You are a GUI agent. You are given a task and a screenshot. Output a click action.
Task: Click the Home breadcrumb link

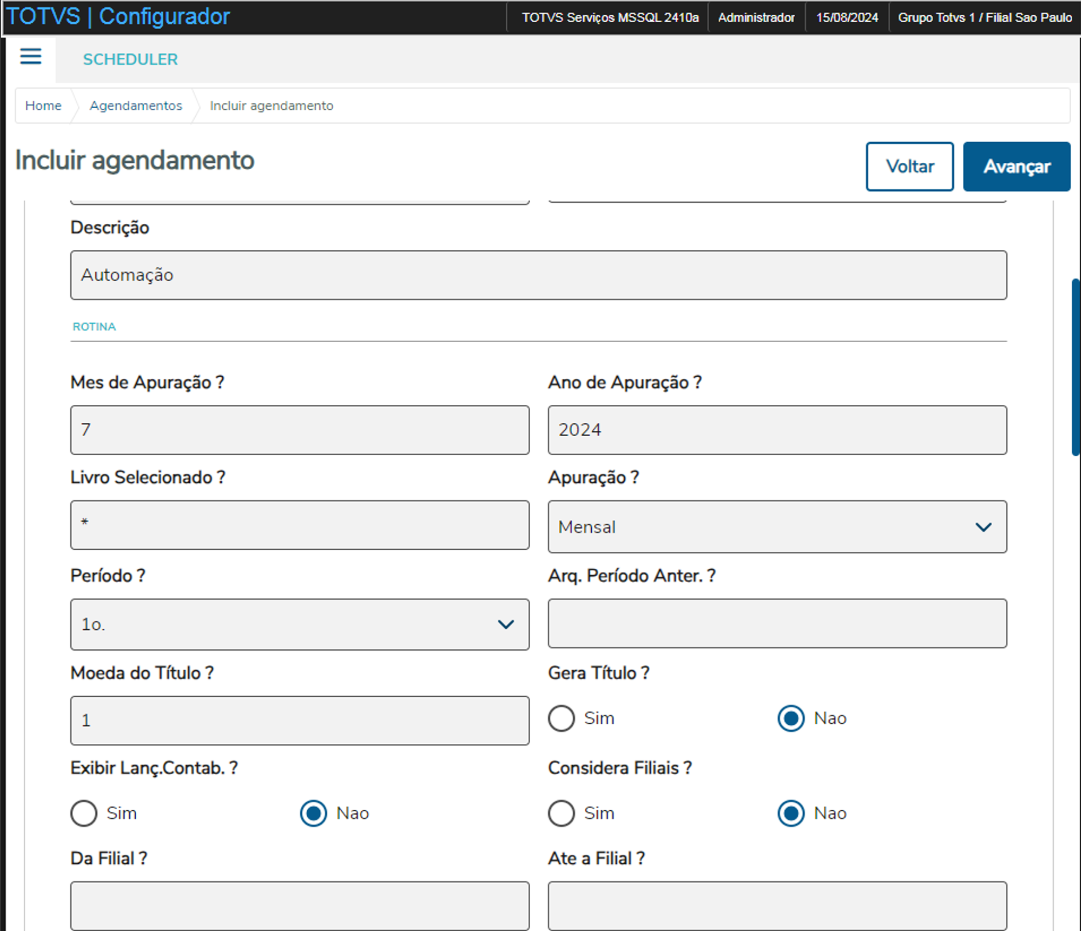pyautogui.click(x=43, y=106)
